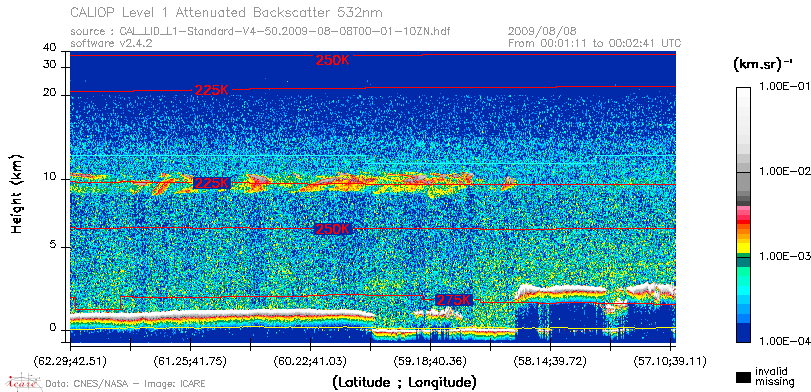Click the '40' height tick label
811x392 pixels.
click(x=50, y=48)
